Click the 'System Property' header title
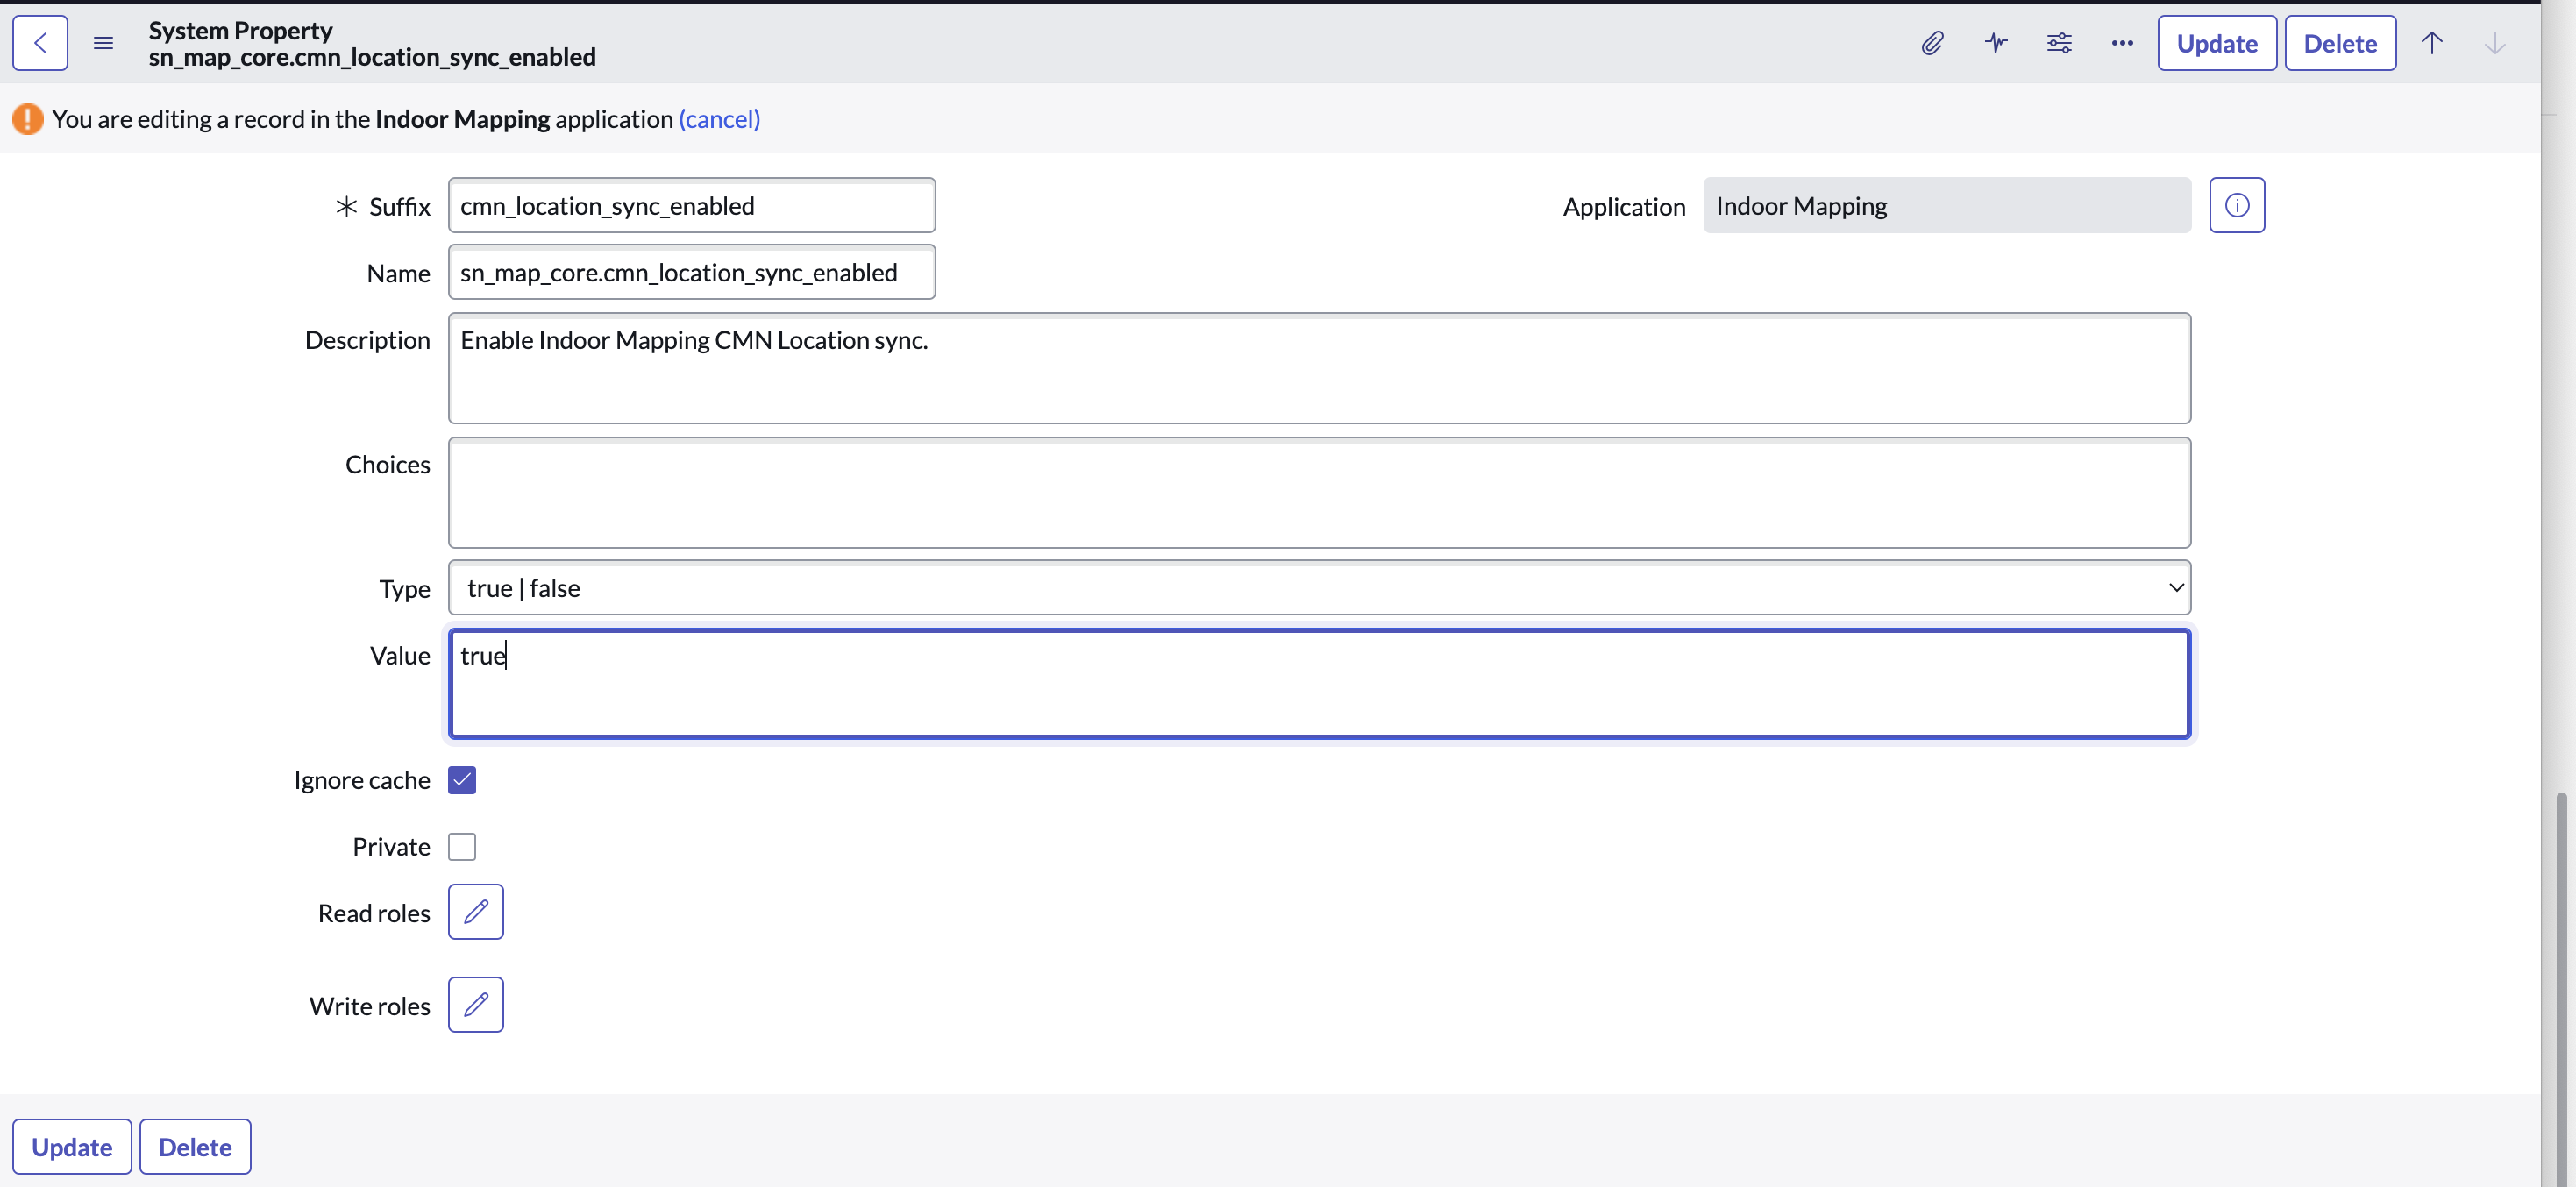 [240, 30]
